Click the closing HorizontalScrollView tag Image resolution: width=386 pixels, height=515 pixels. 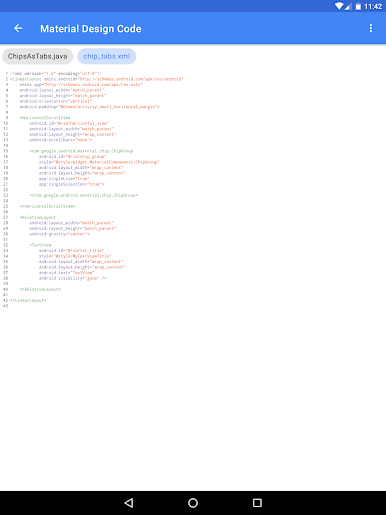(x=47, y=206)
